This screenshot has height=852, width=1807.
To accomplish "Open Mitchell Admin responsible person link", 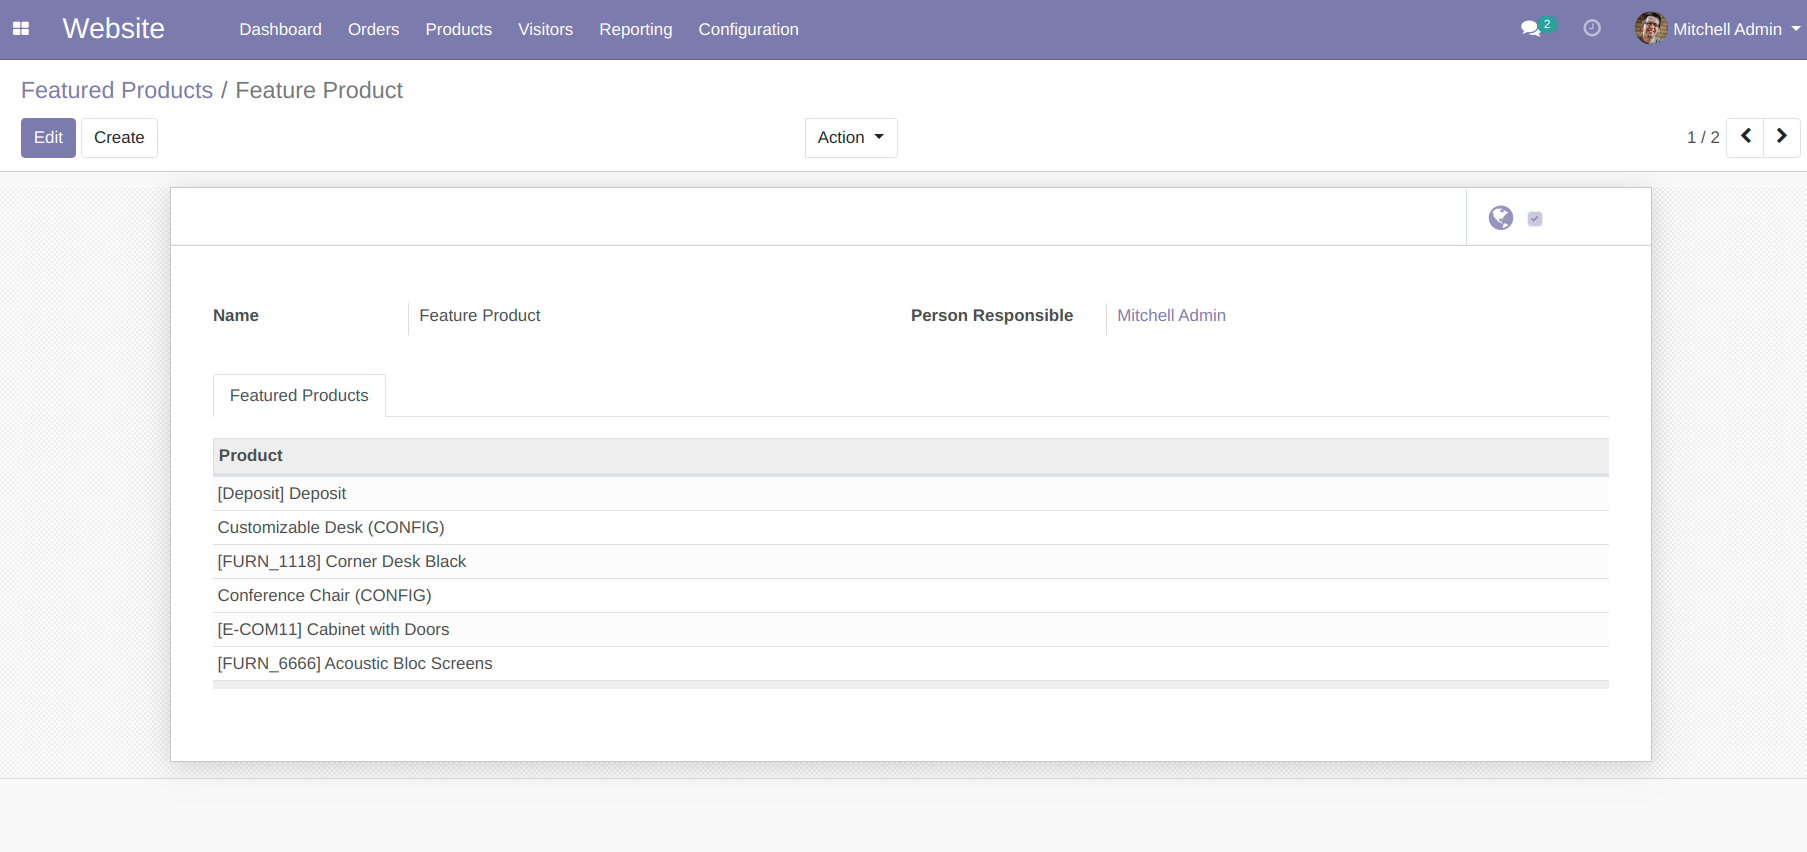I will click(1171, 316).
